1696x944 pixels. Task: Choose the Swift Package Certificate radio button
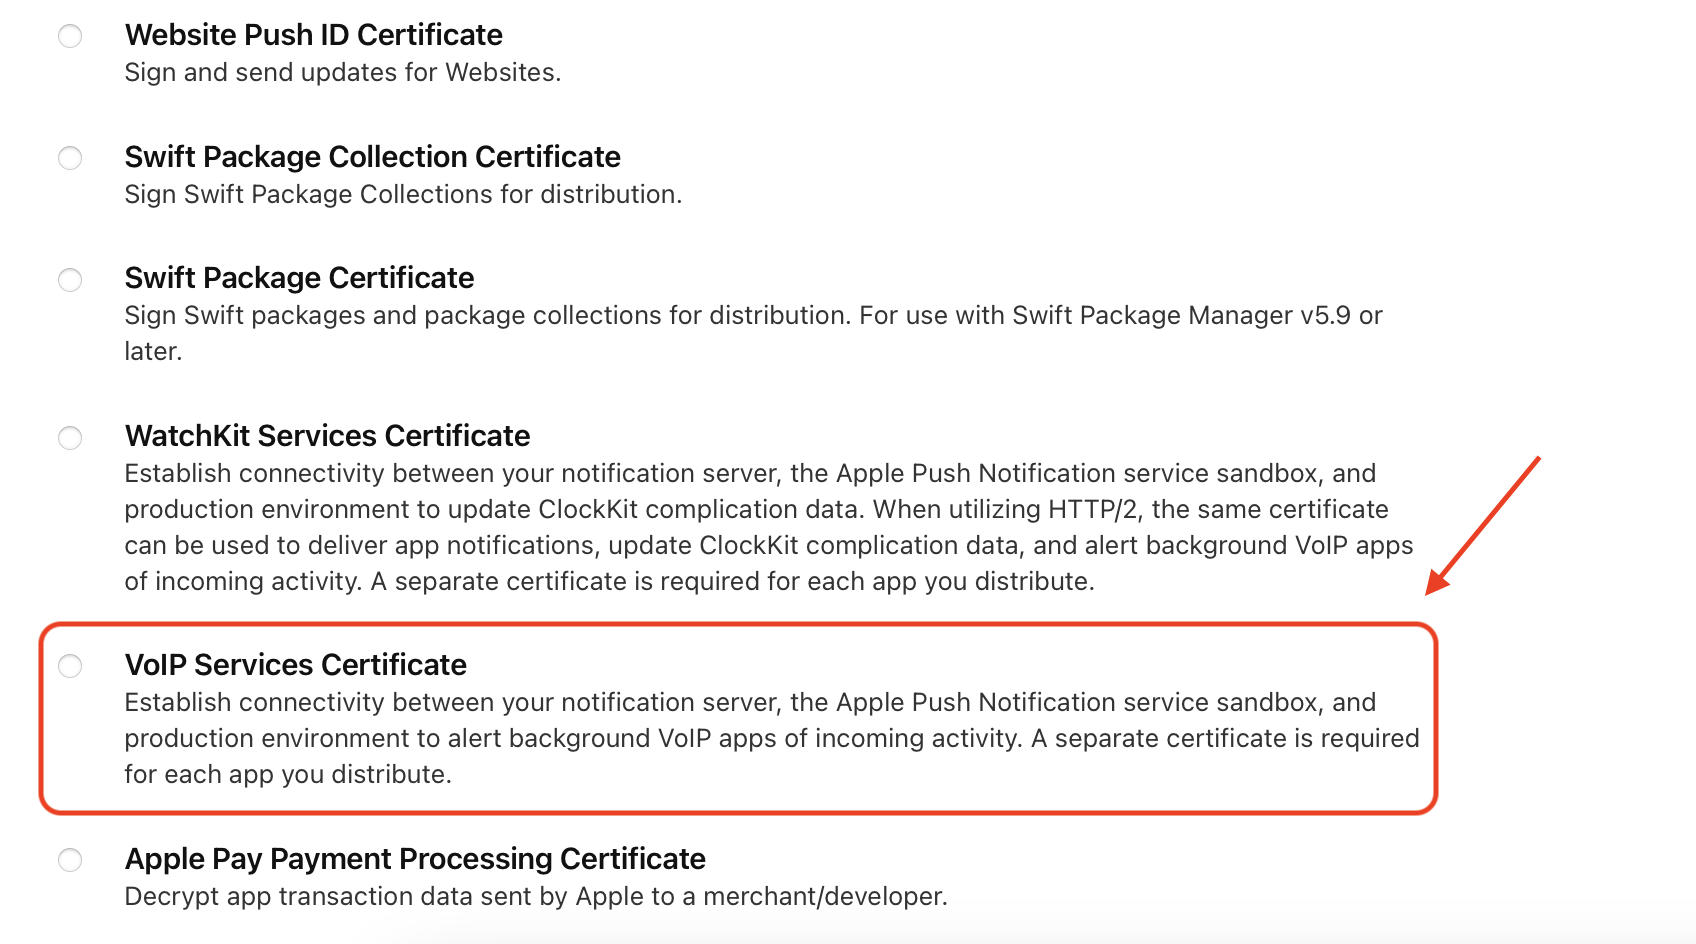pos(70,279)
